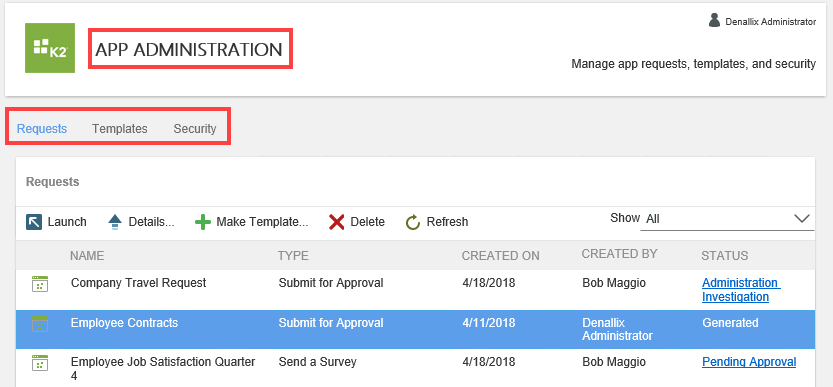Sort by the STATUS column header

coord(725,256)
